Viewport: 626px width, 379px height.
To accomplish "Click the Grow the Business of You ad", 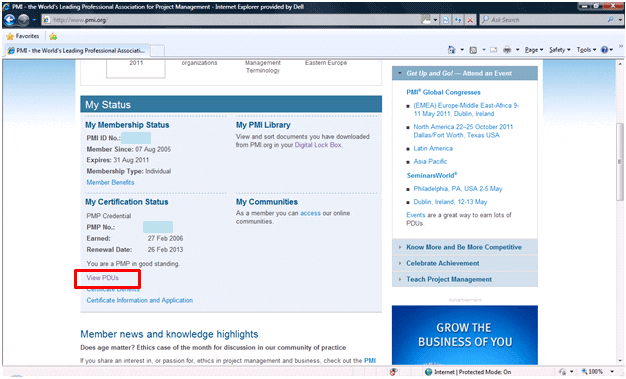I will pyautogui.click(x=465, y=335).
